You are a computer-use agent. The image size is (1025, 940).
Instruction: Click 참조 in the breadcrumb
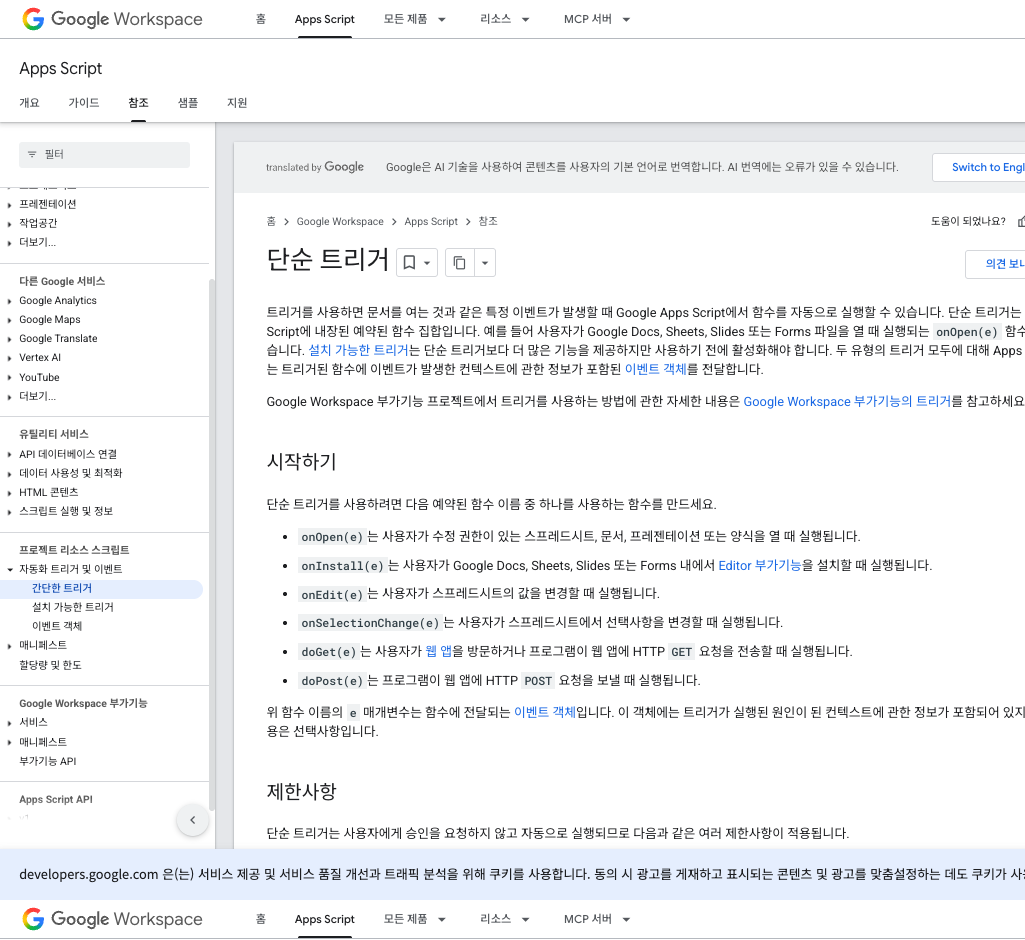488,222
